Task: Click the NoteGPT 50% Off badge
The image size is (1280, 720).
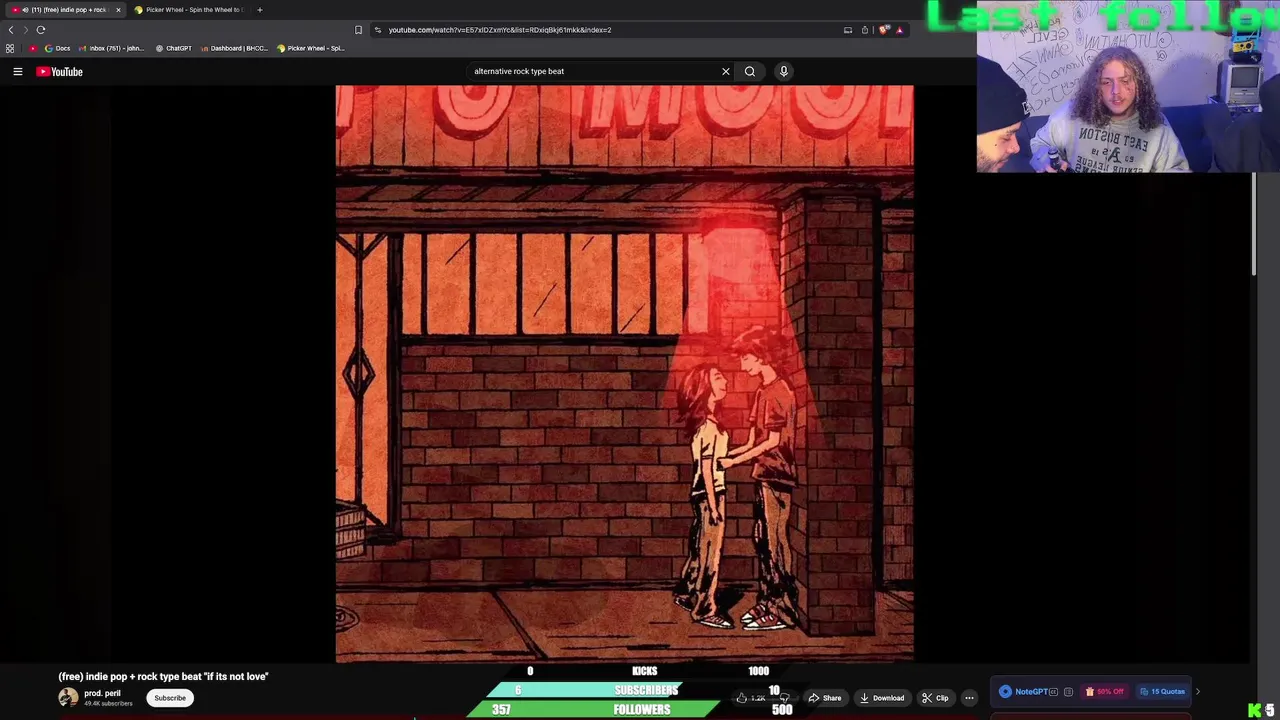Action: click(x=1104, y=691)
